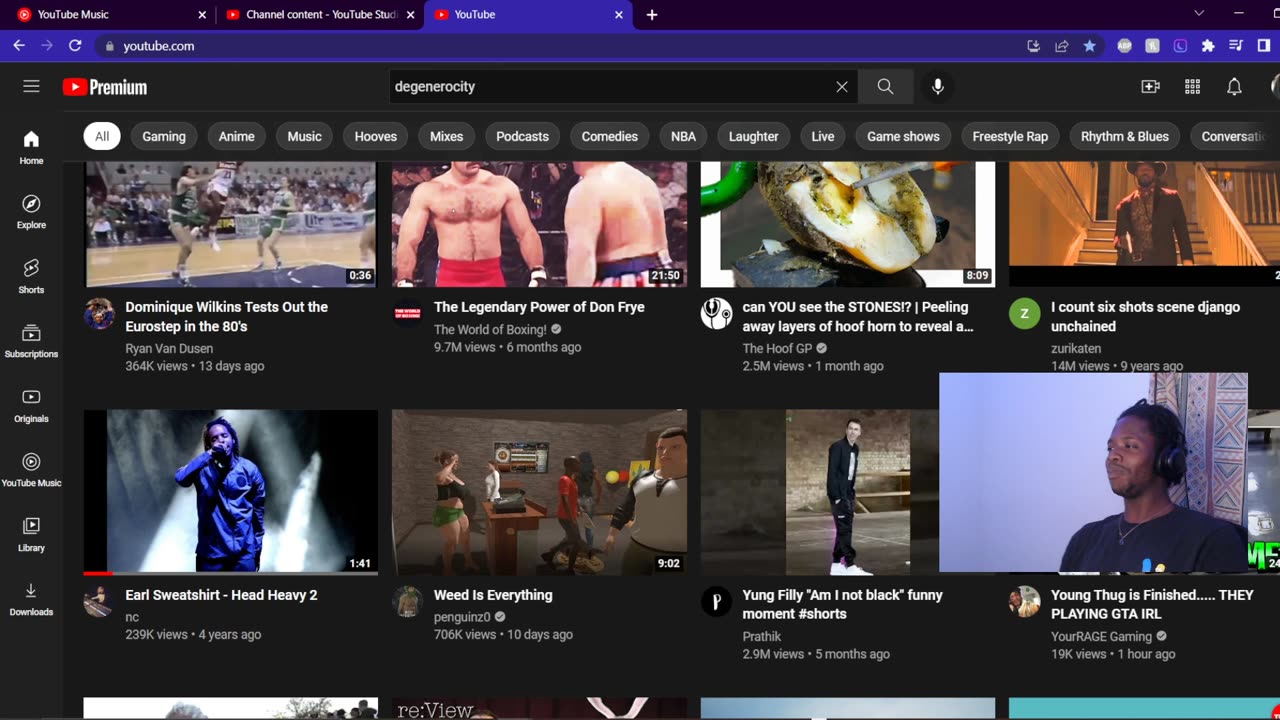Click the YouTube Premium logo

(x=105, y=87)
